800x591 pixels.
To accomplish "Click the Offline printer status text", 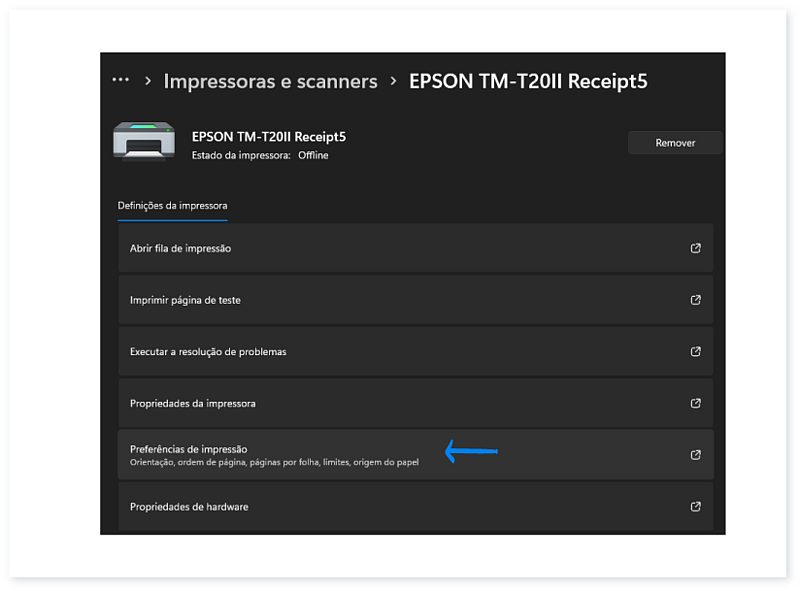I will 313,155.
